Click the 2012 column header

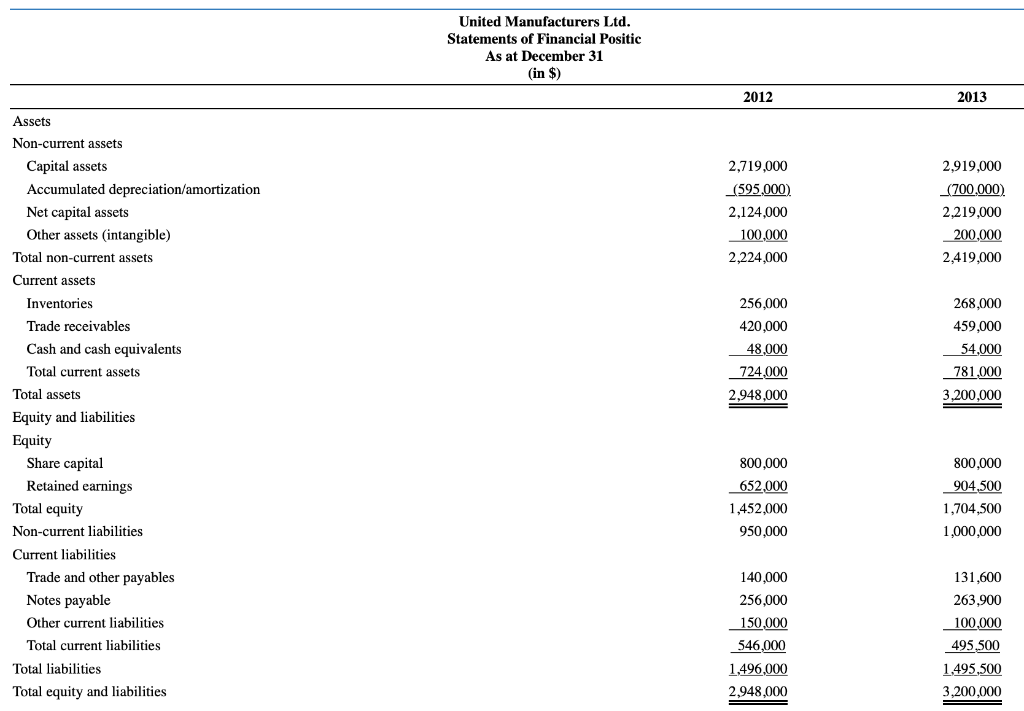[758, 97]
